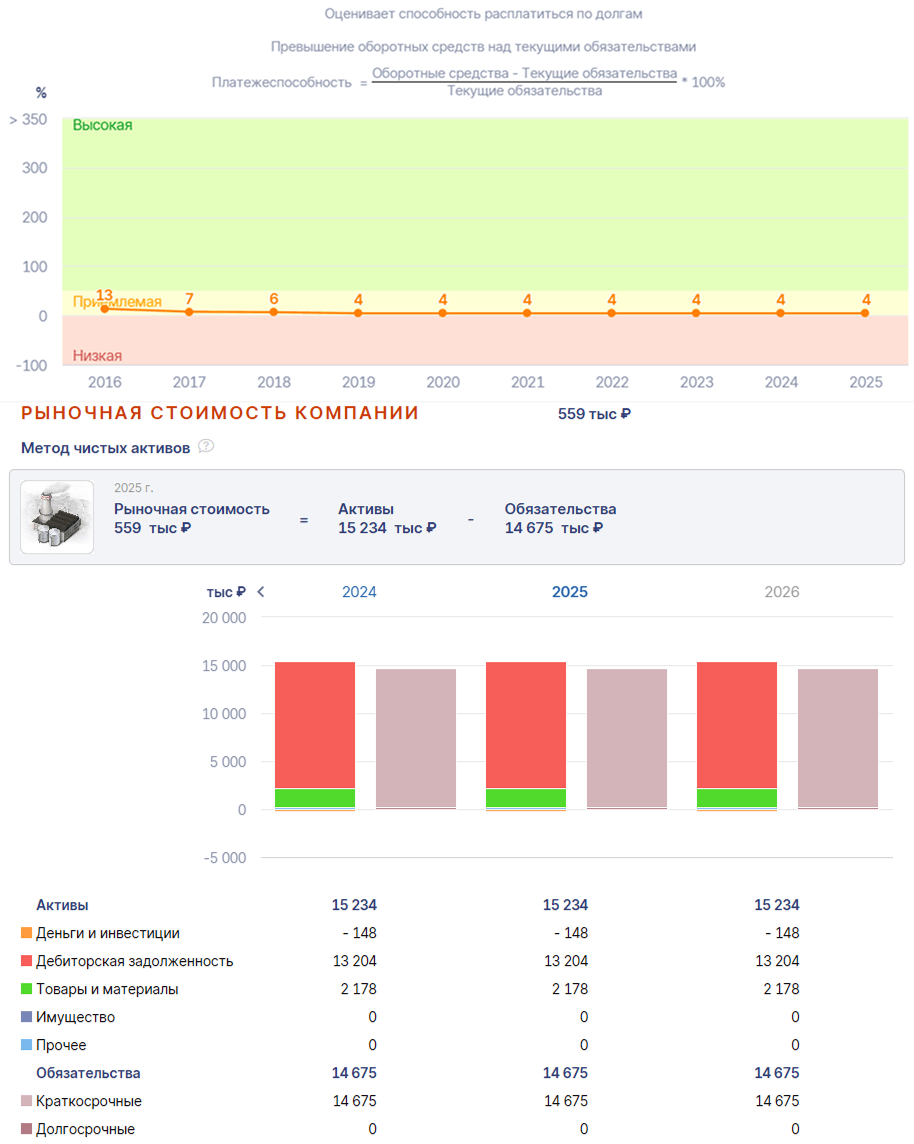Image resolution: width=914 pixels, height=1144 pixels.
Task: Click the Долгосрочные legend label
Action: click(x=85, y=1129)
